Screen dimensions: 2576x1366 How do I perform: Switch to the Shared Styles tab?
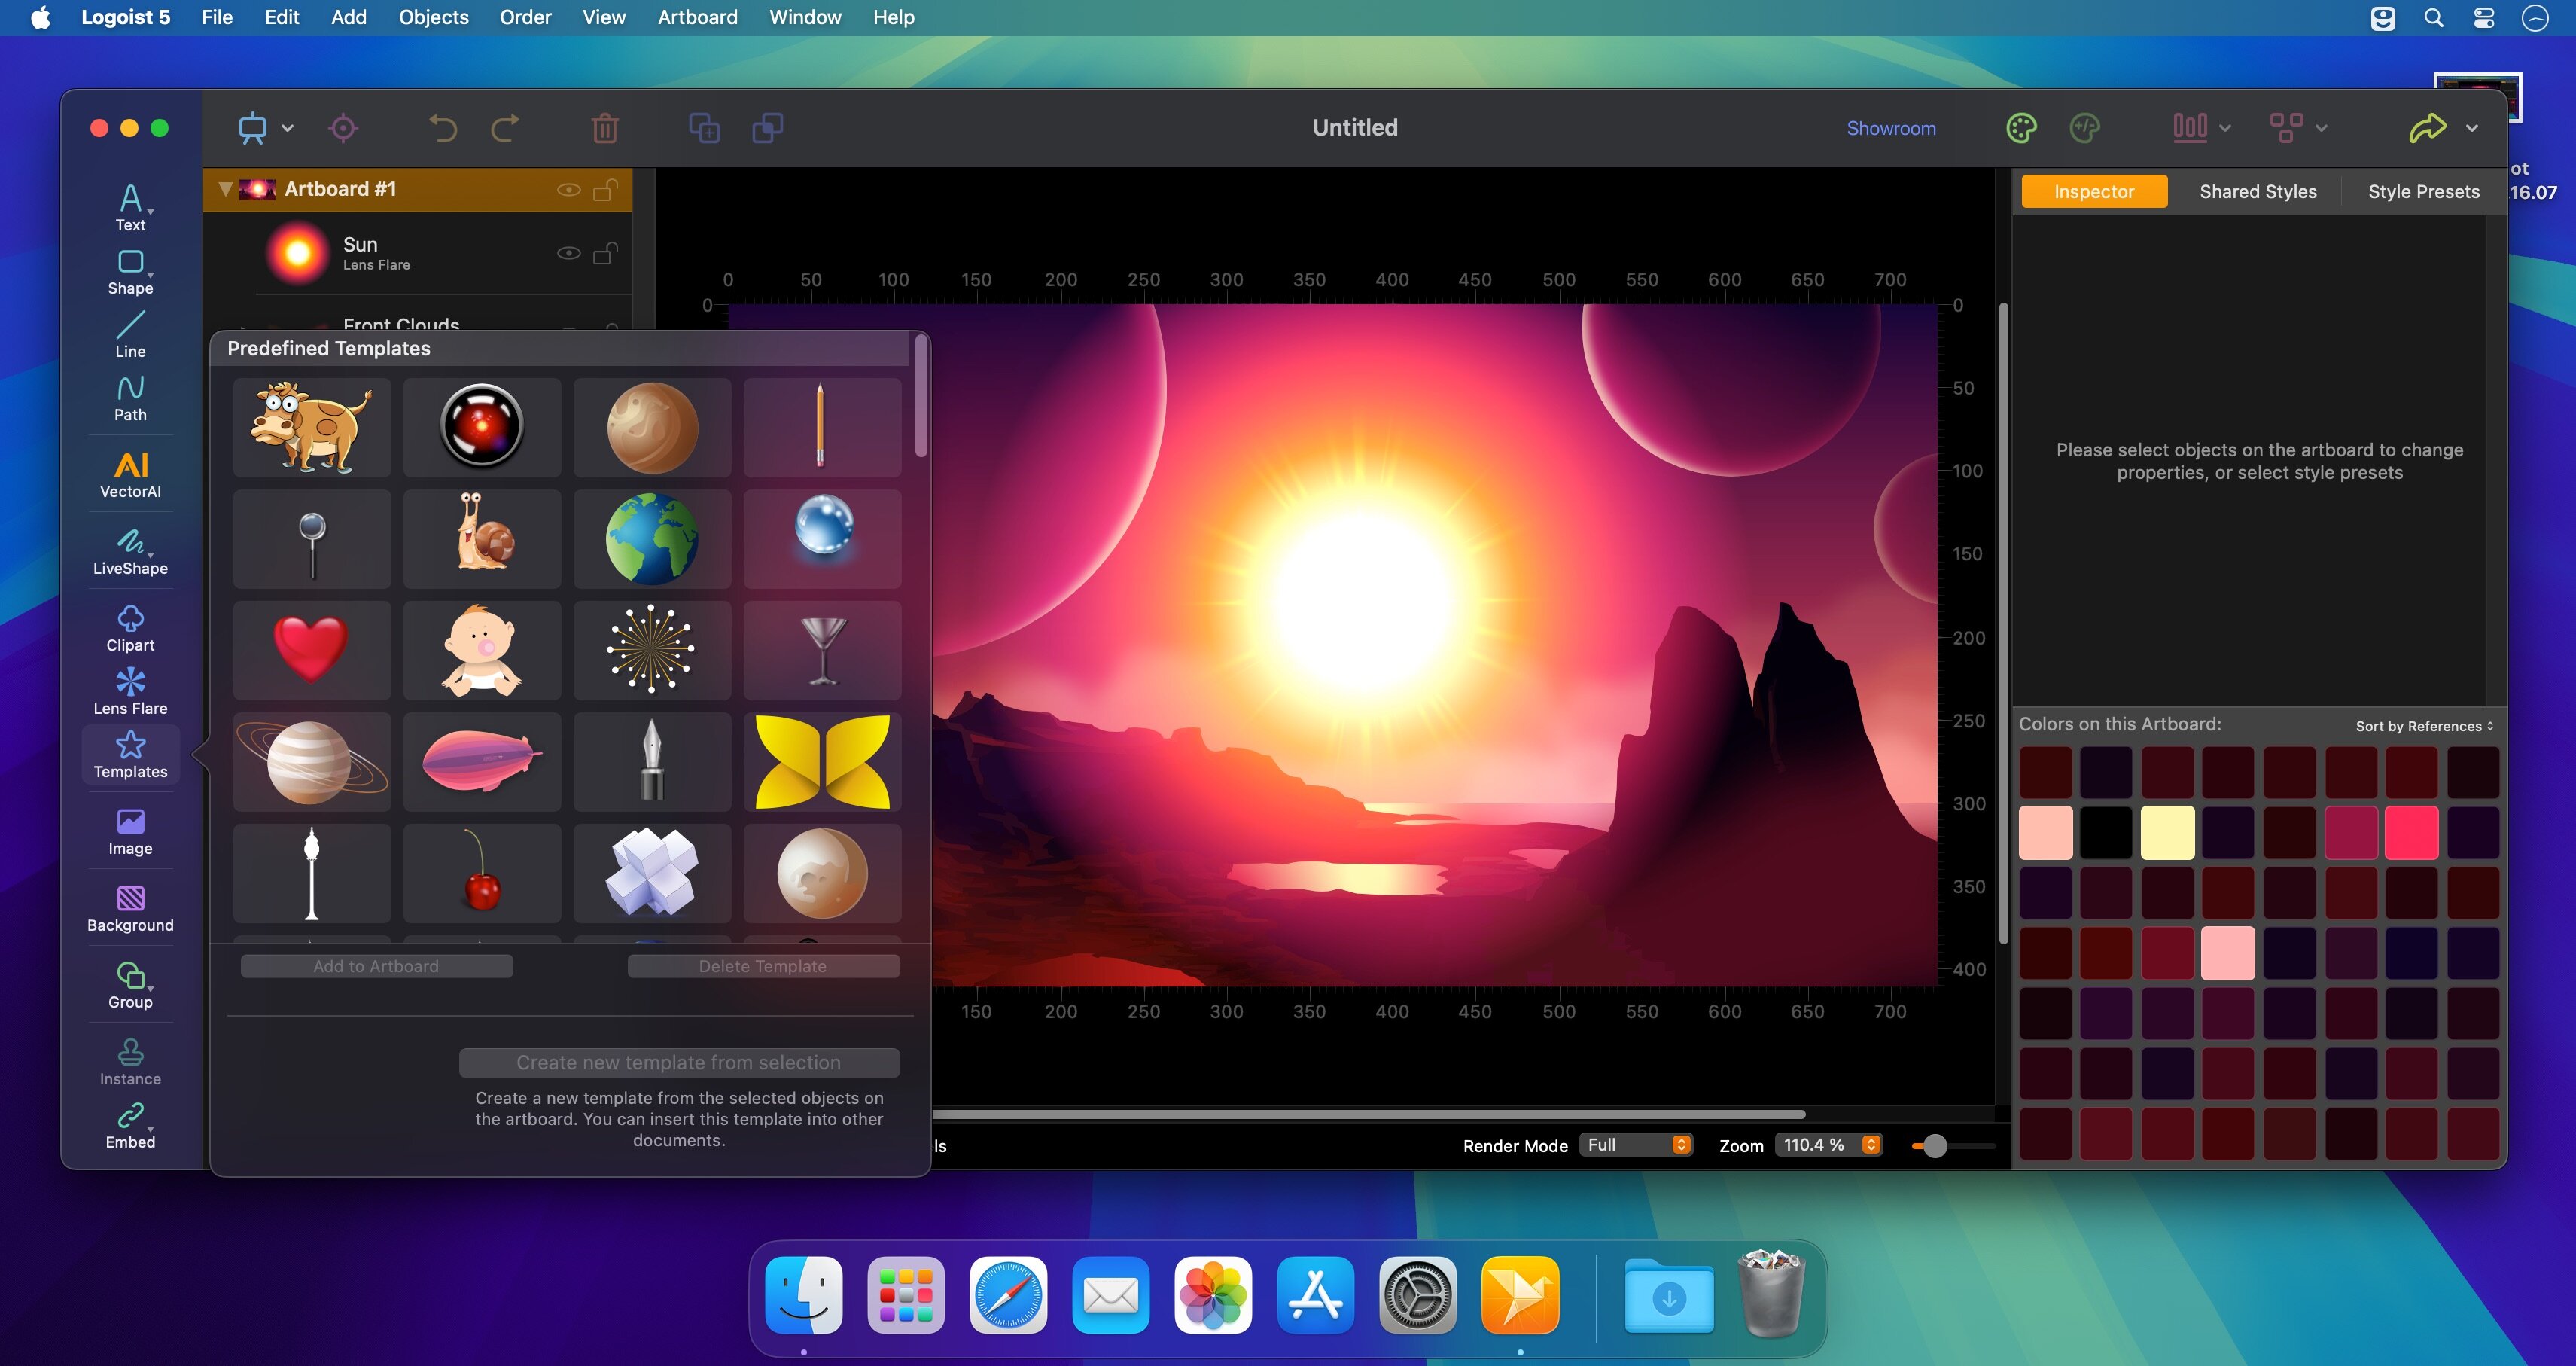pos(2257,191)
